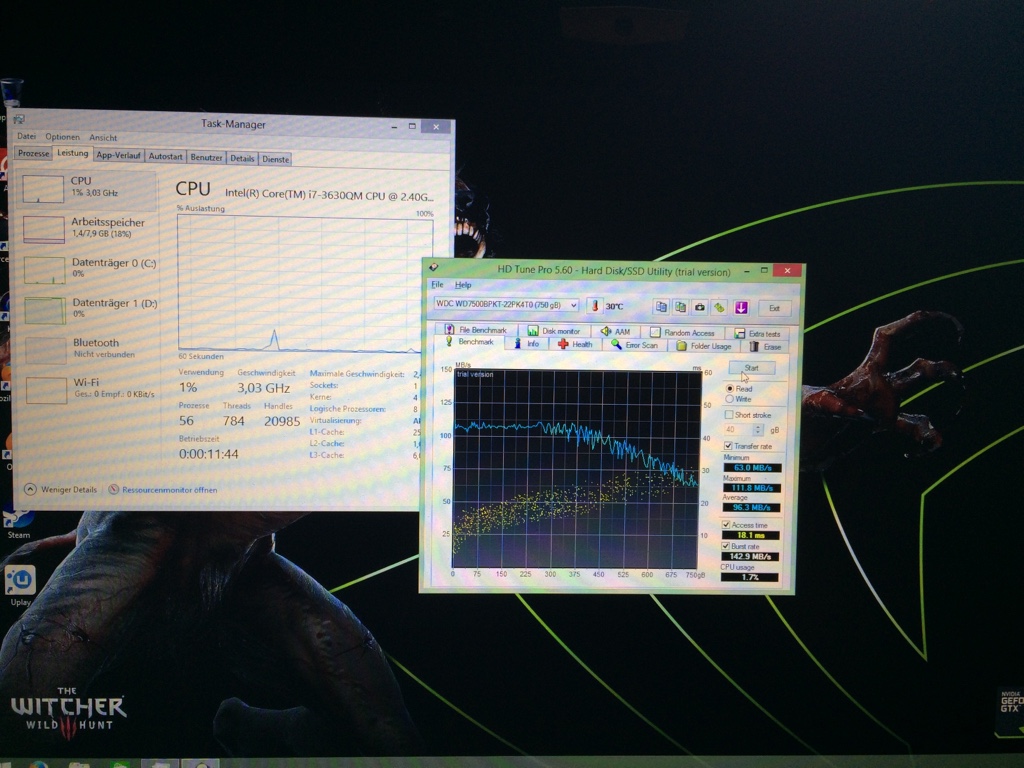Open the Benutzer tab
The height and width of the screenshot is (768, 1024).
coord(206,157)
